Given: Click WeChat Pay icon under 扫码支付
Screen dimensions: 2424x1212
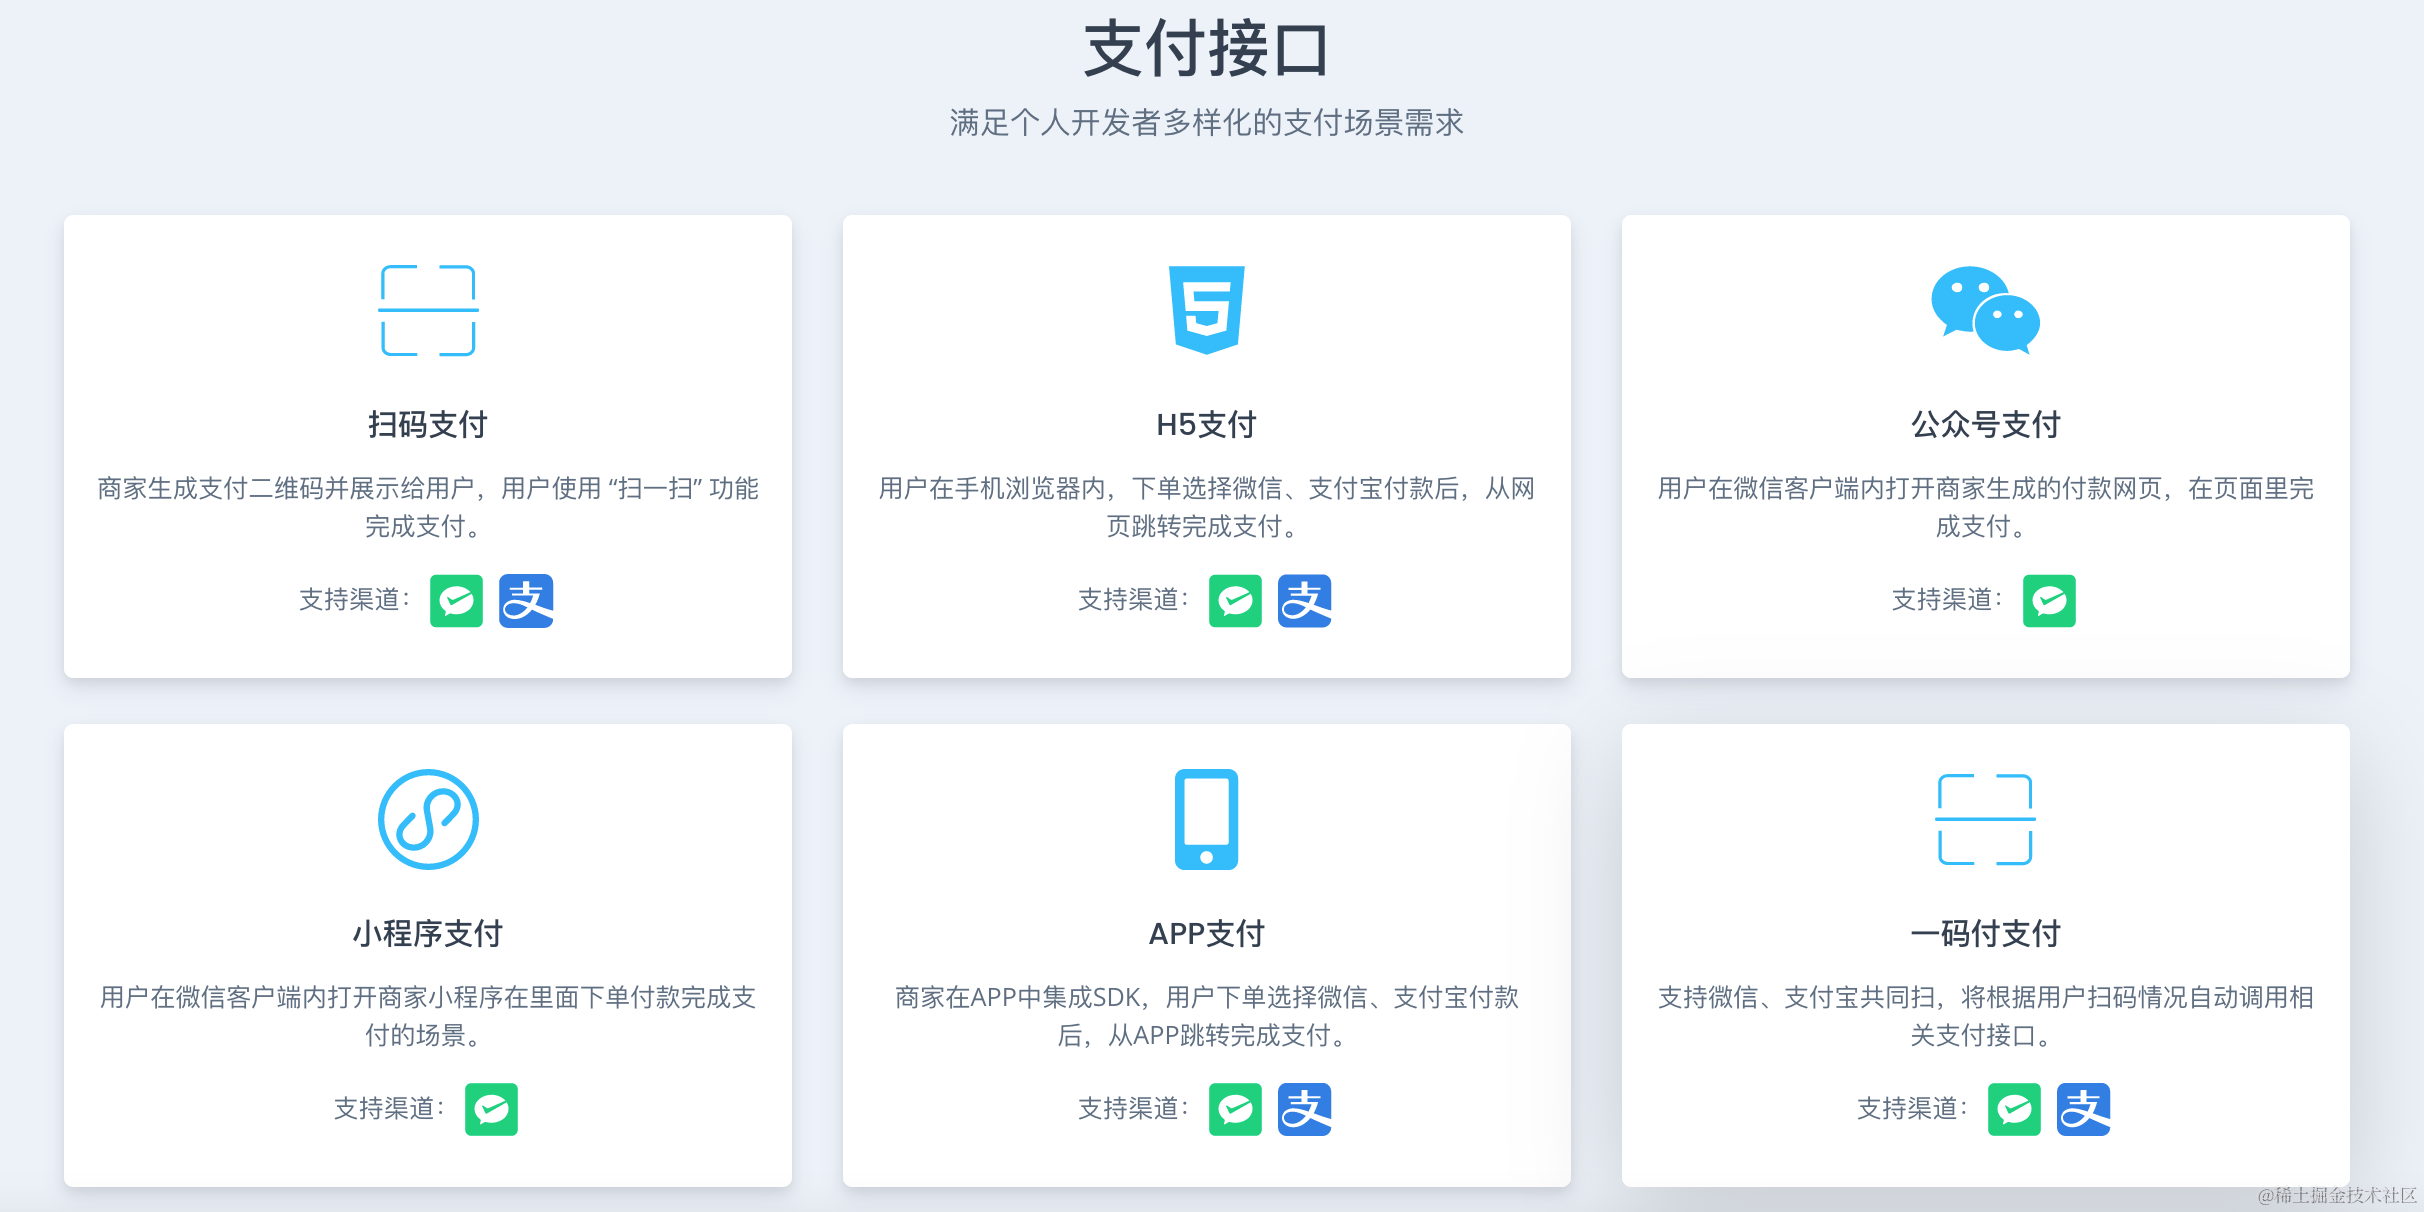Looking at the screenshot, I should point(456,601).
